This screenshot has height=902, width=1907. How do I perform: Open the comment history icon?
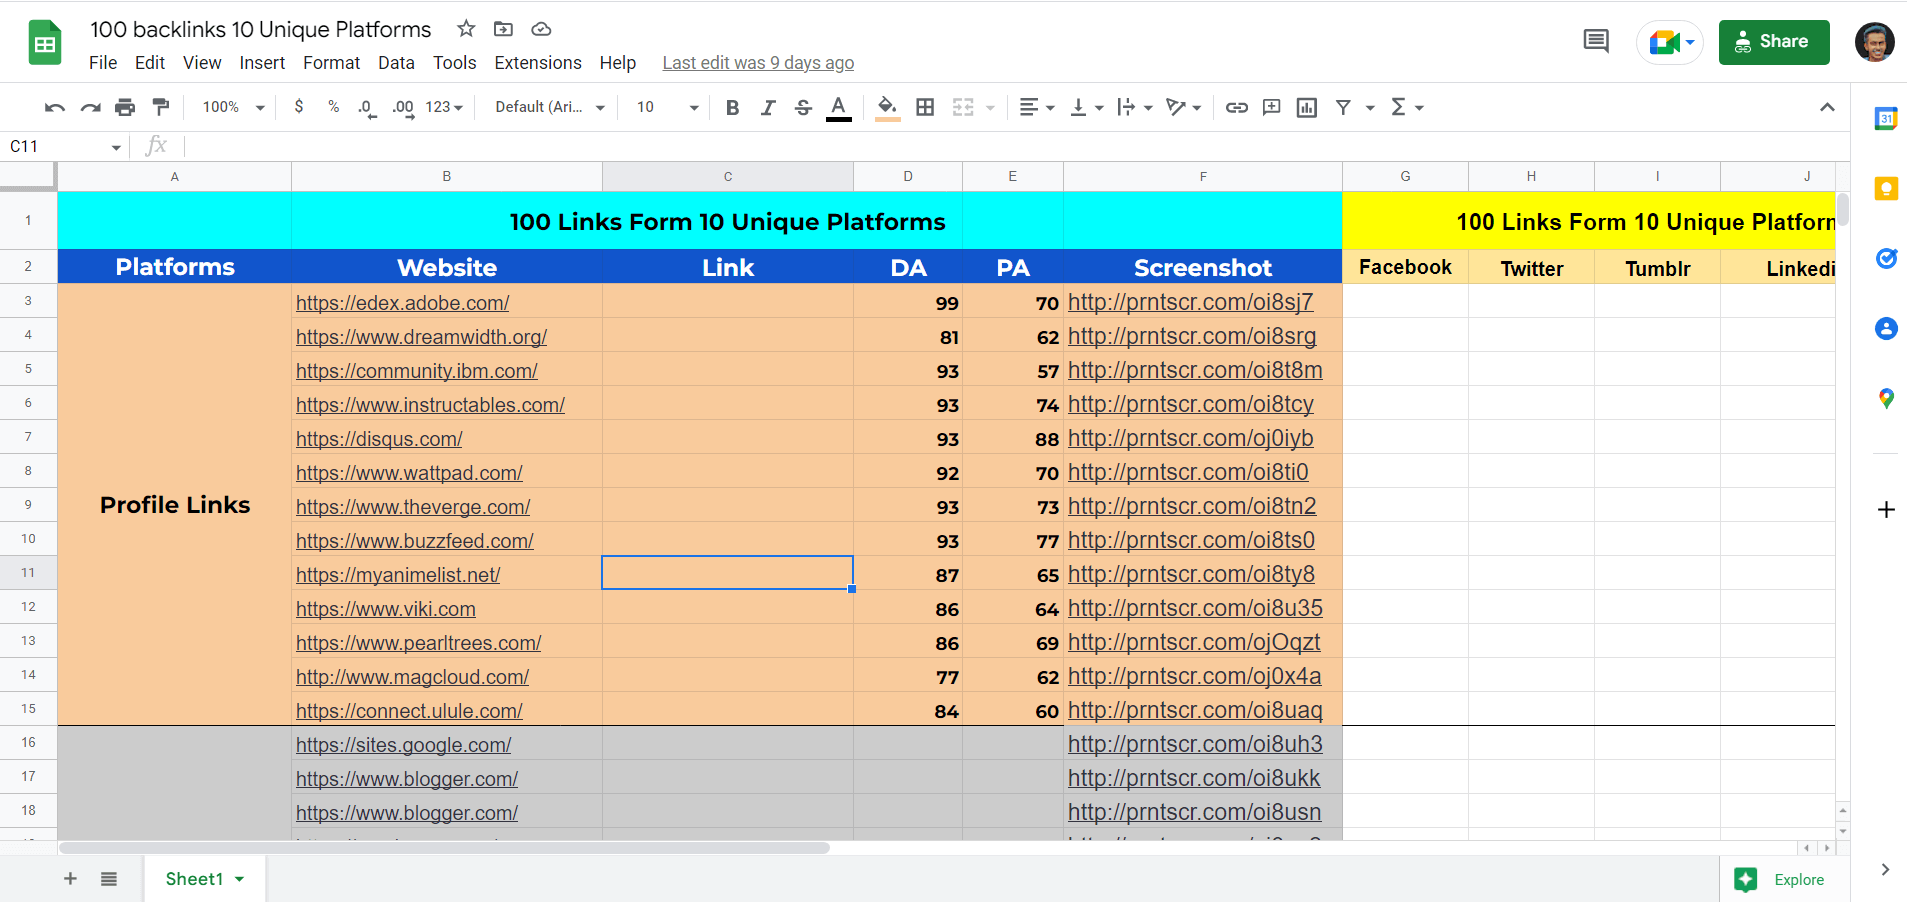(1596, 41)
